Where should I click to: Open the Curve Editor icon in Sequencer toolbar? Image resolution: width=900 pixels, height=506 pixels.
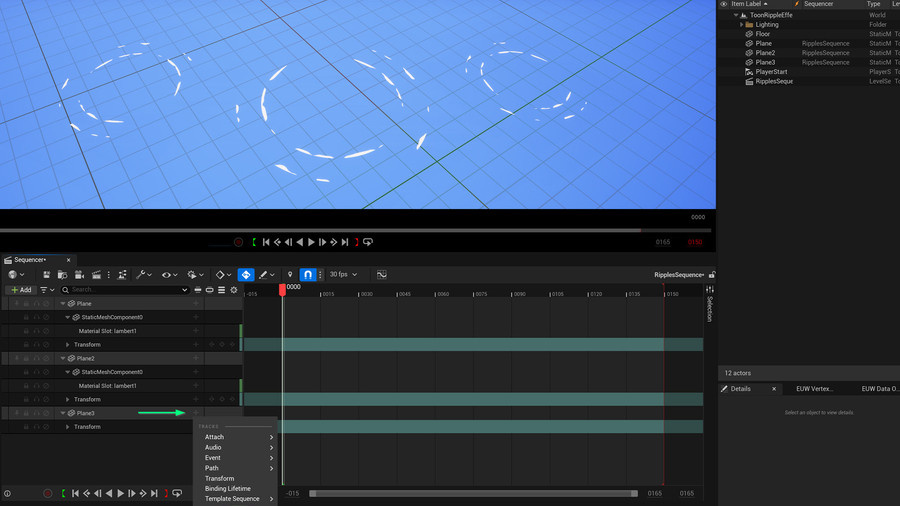(382, 275)
